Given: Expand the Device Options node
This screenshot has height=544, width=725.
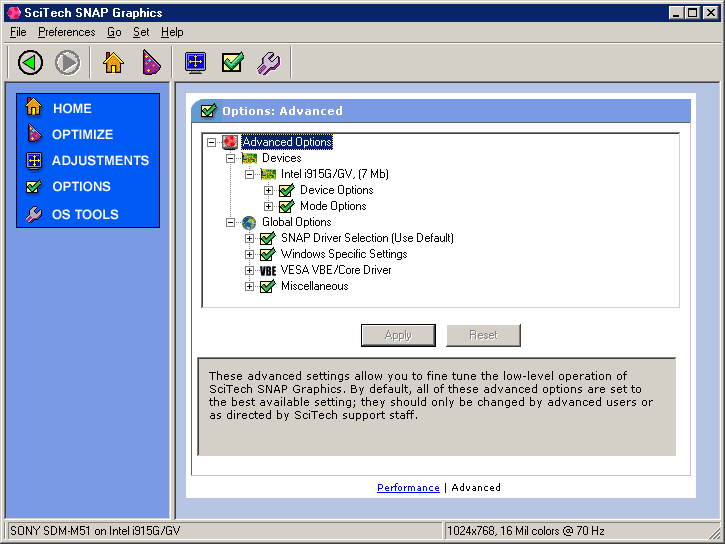Looking at the screenshot, I should pos(268,190).
